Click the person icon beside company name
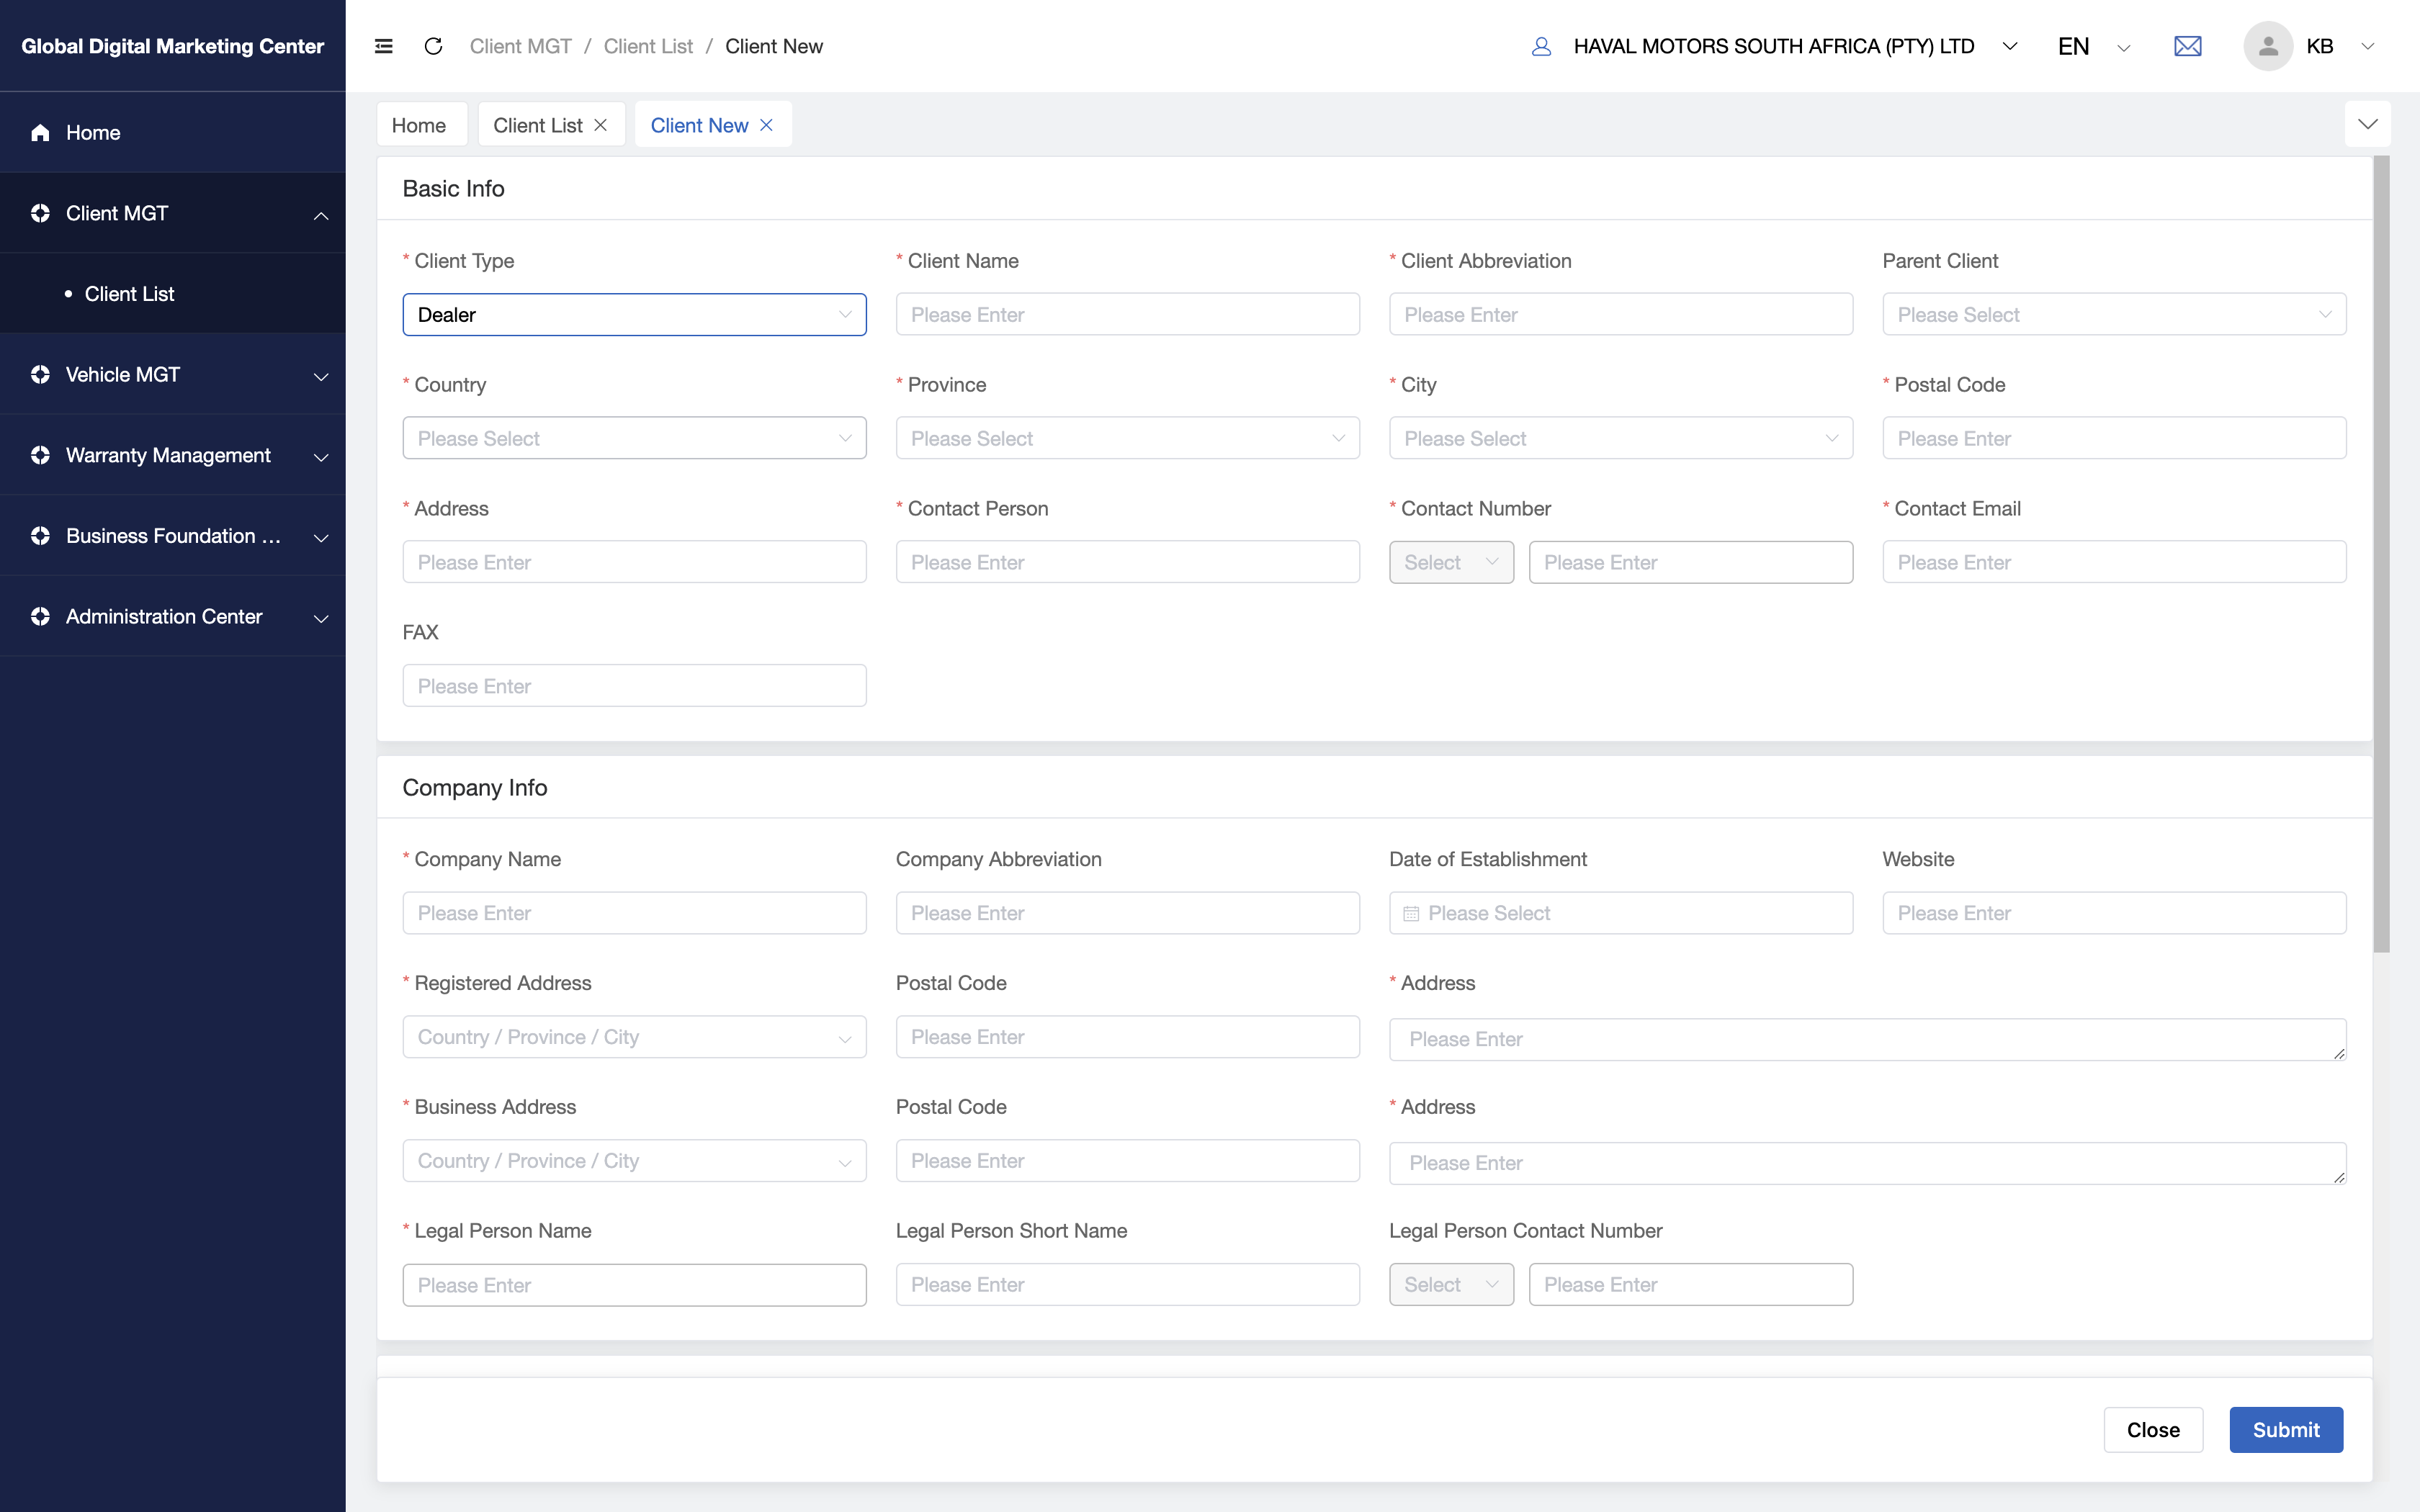The image size is (2420, 1512). pos(1541,46)
